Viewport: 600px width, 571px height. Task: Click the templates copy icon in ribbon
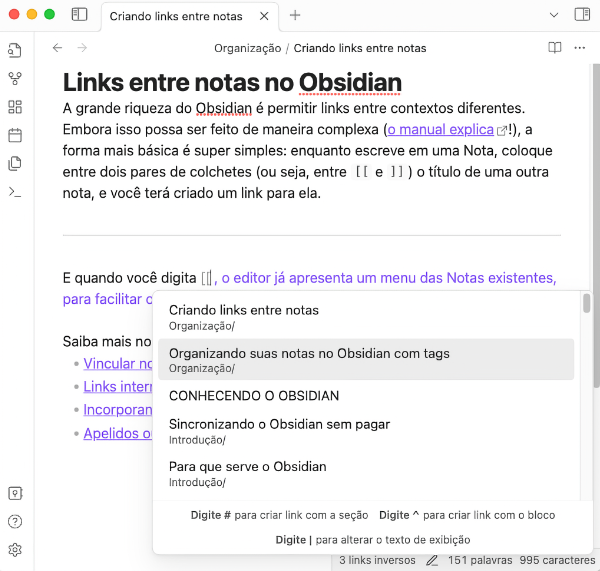click(x=15, y=163)
